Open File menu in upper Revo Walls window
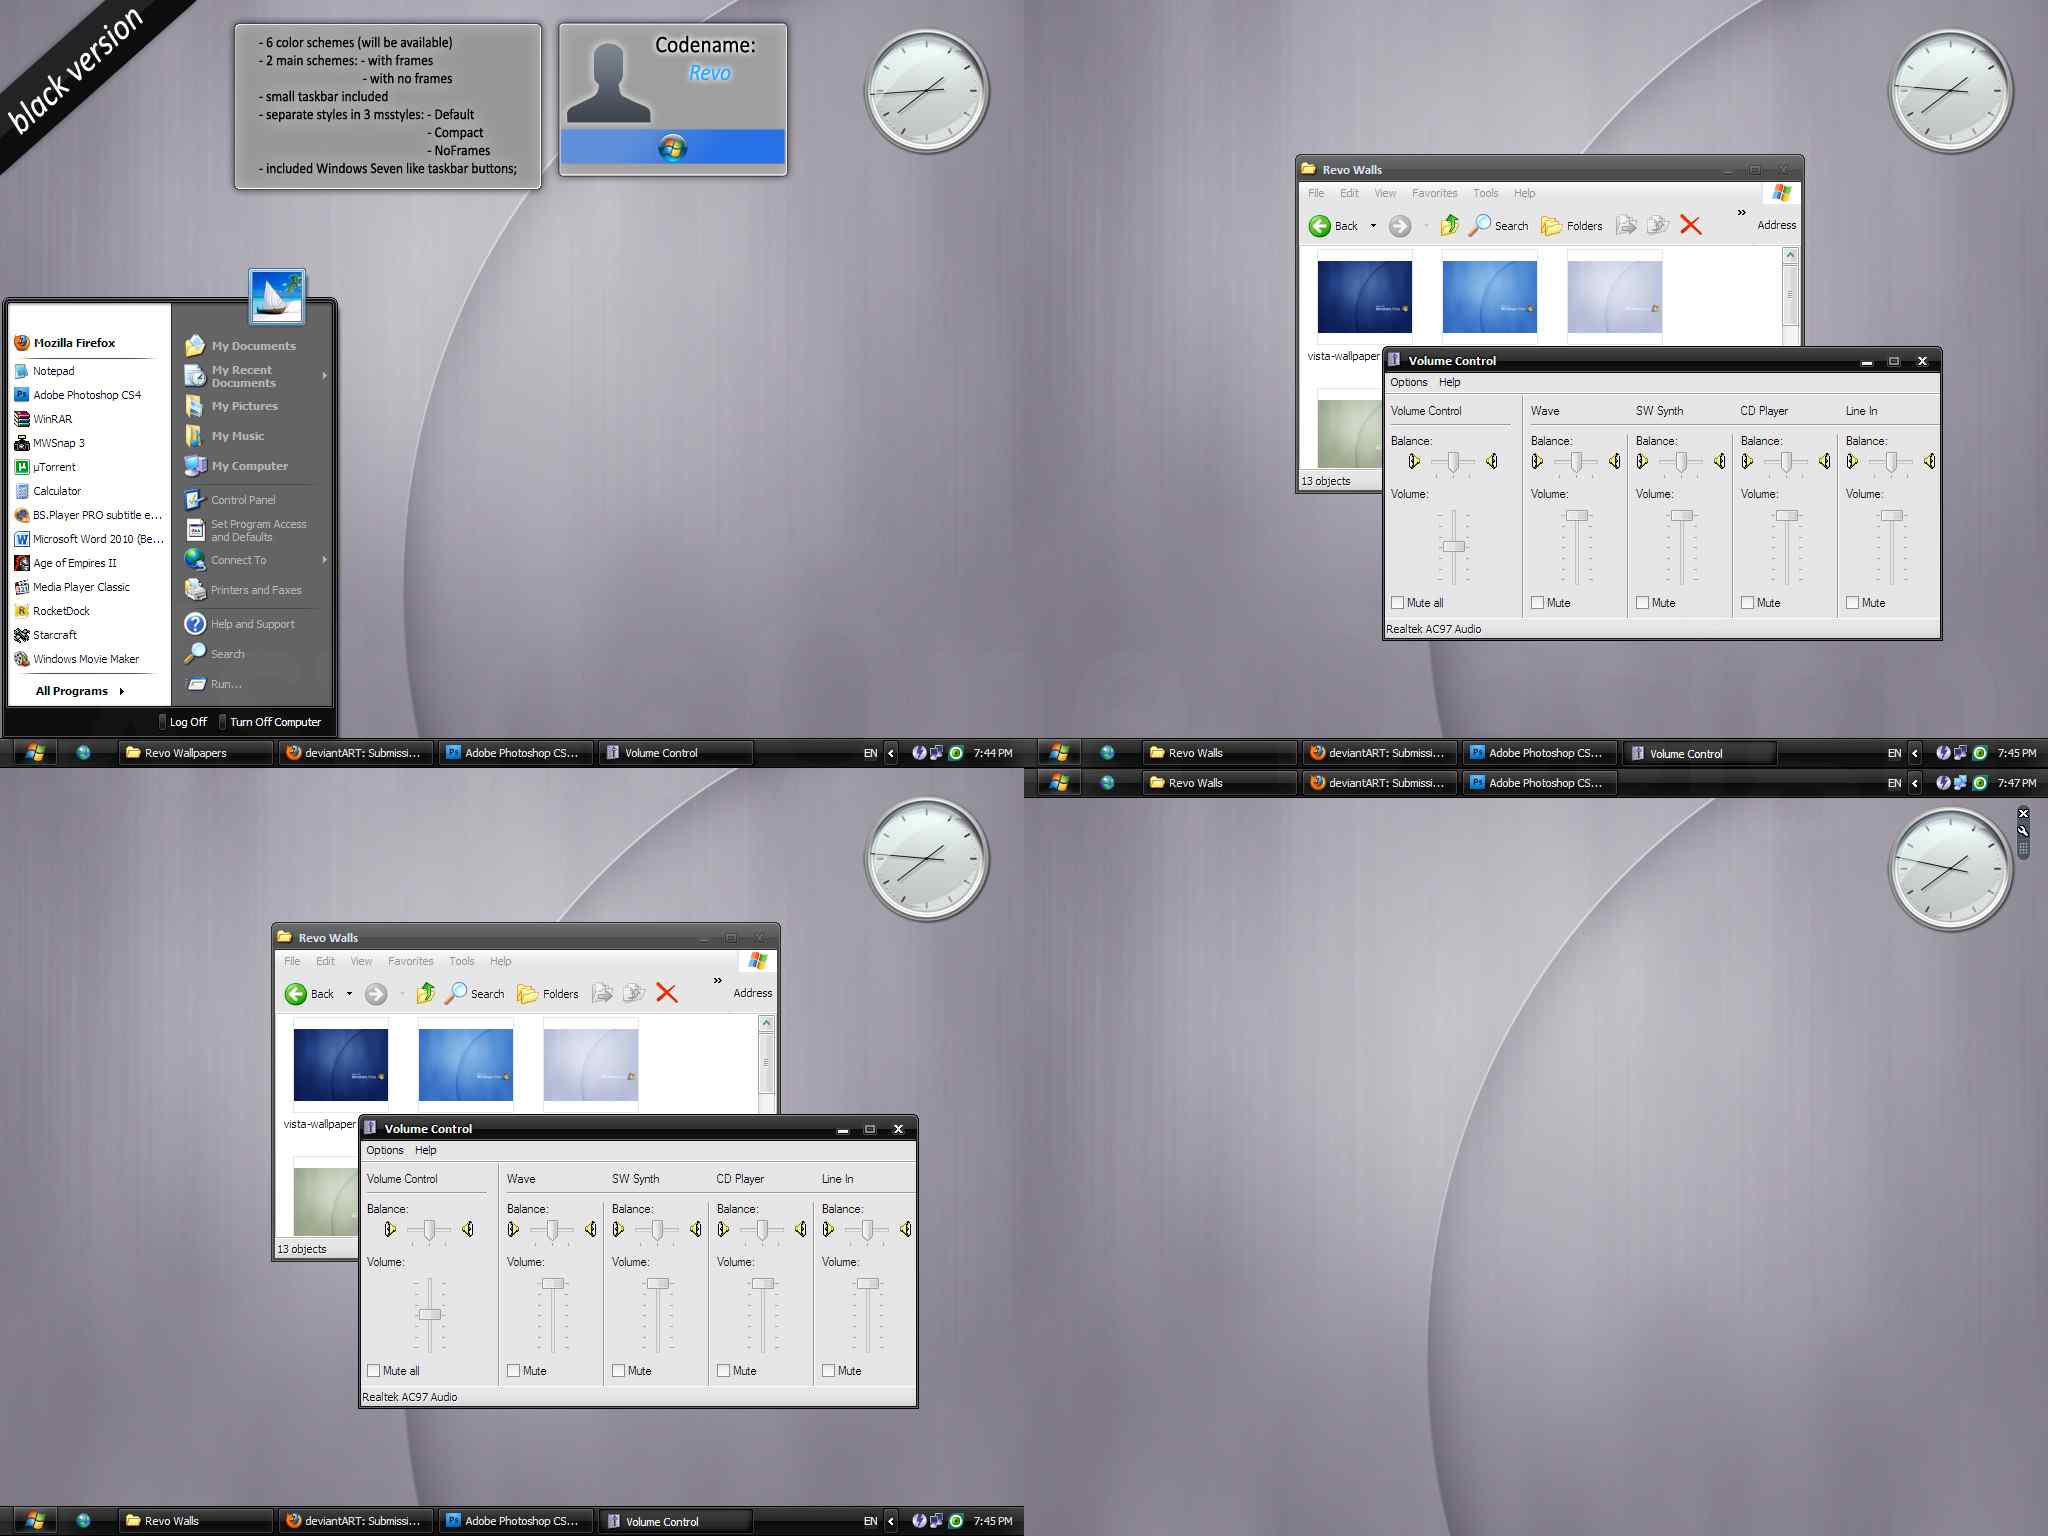This screenshot has width=2048, height=1536. pos(1316,193)
